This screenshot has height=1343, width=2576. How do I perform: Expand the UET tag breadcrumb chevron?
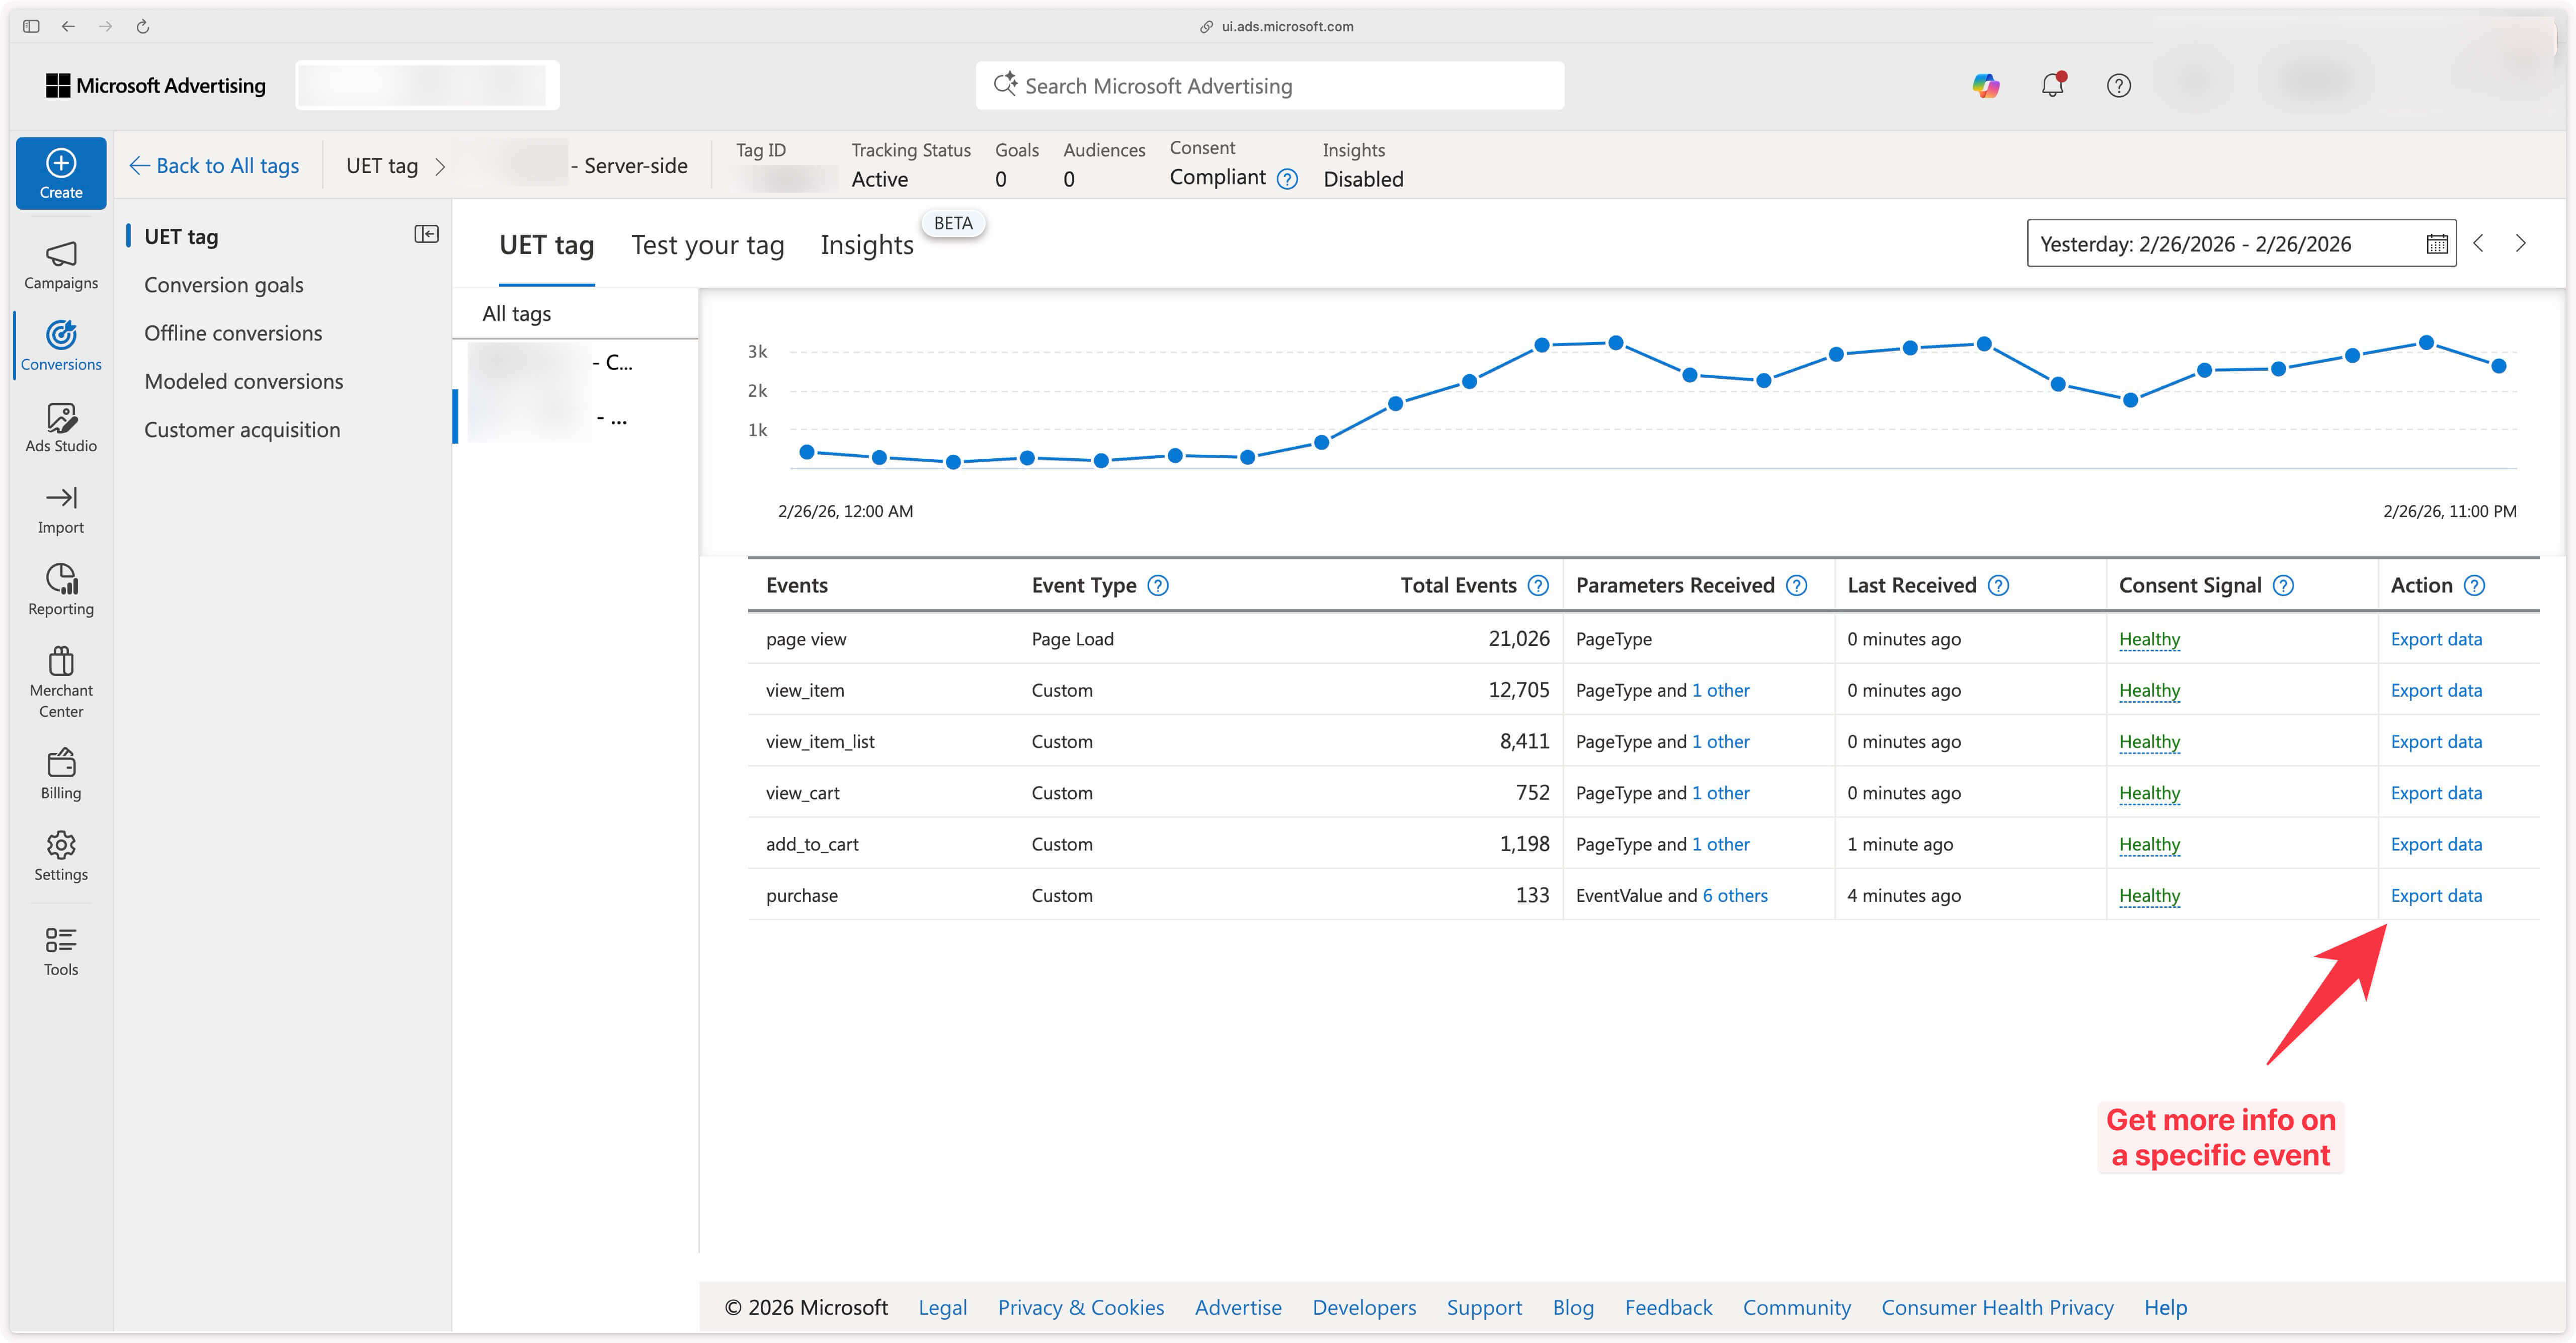click(440, 166)
